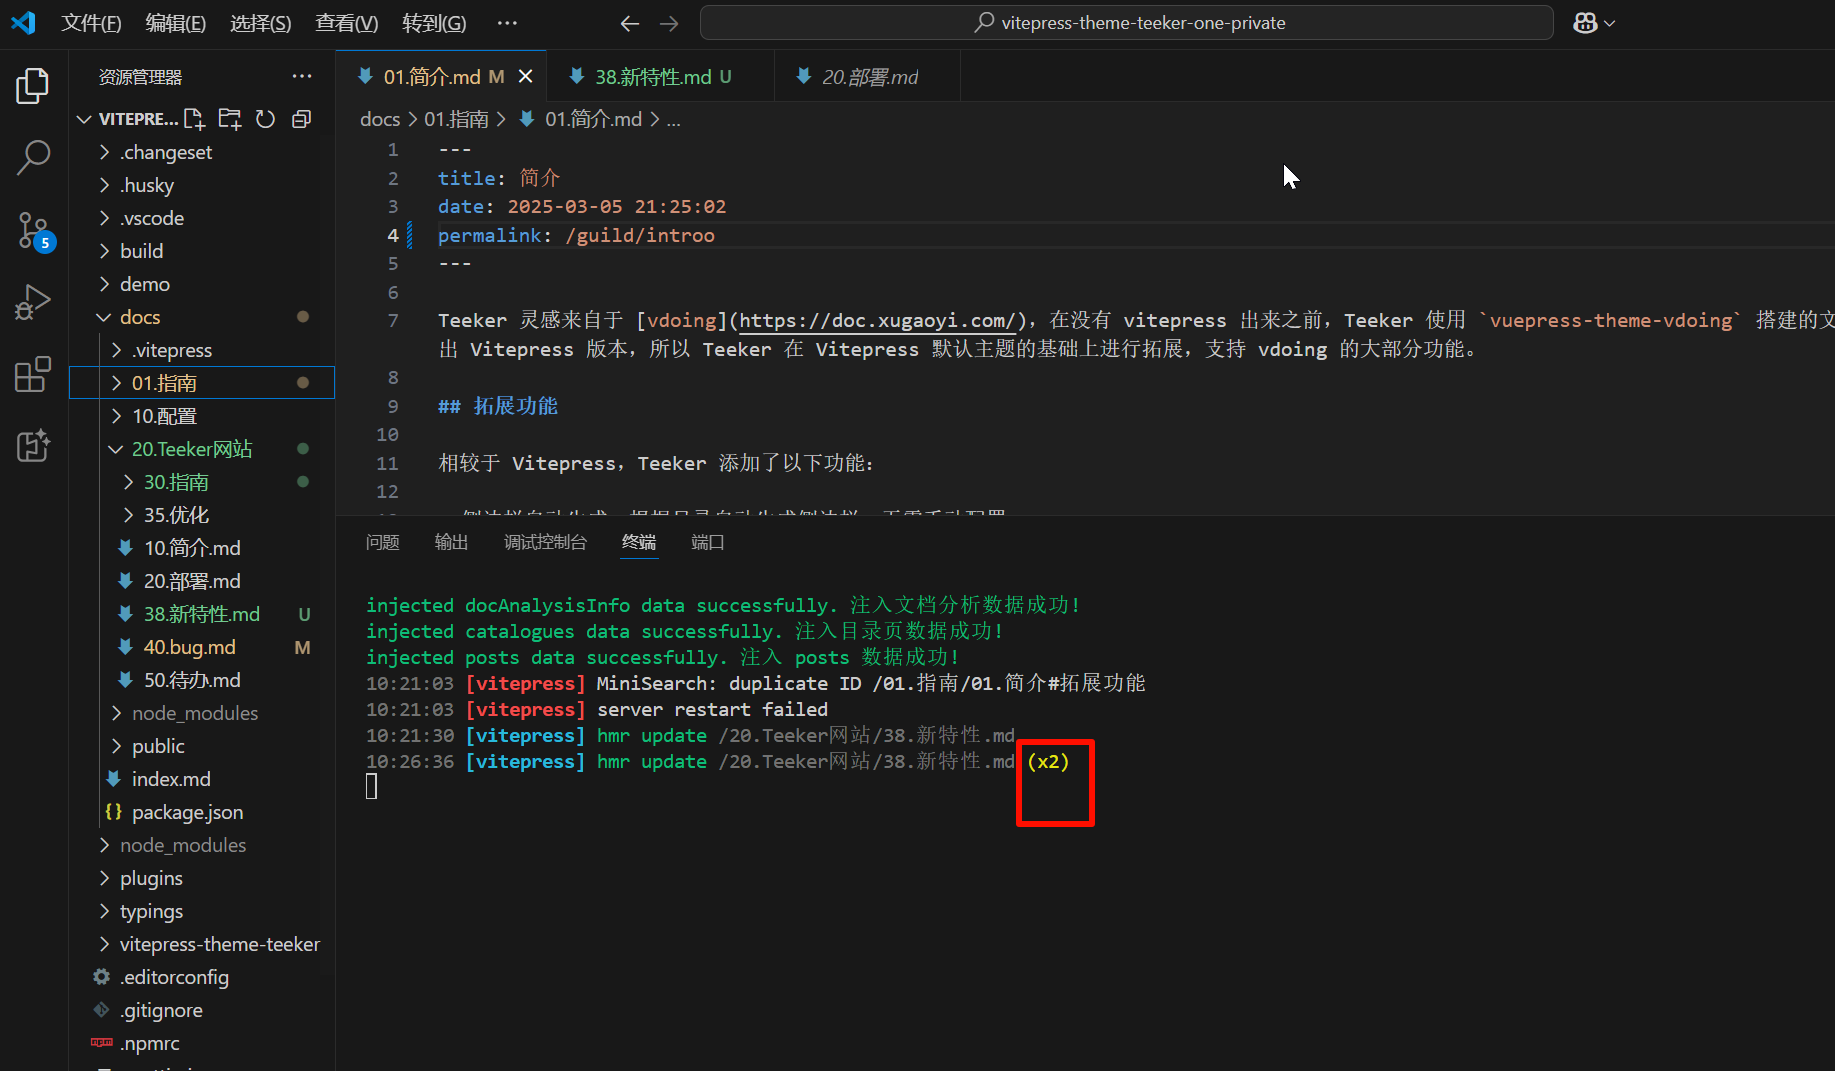Expand the .vitepress folder
This screenshot has height=1071, width=1835.
click(202, 350)
